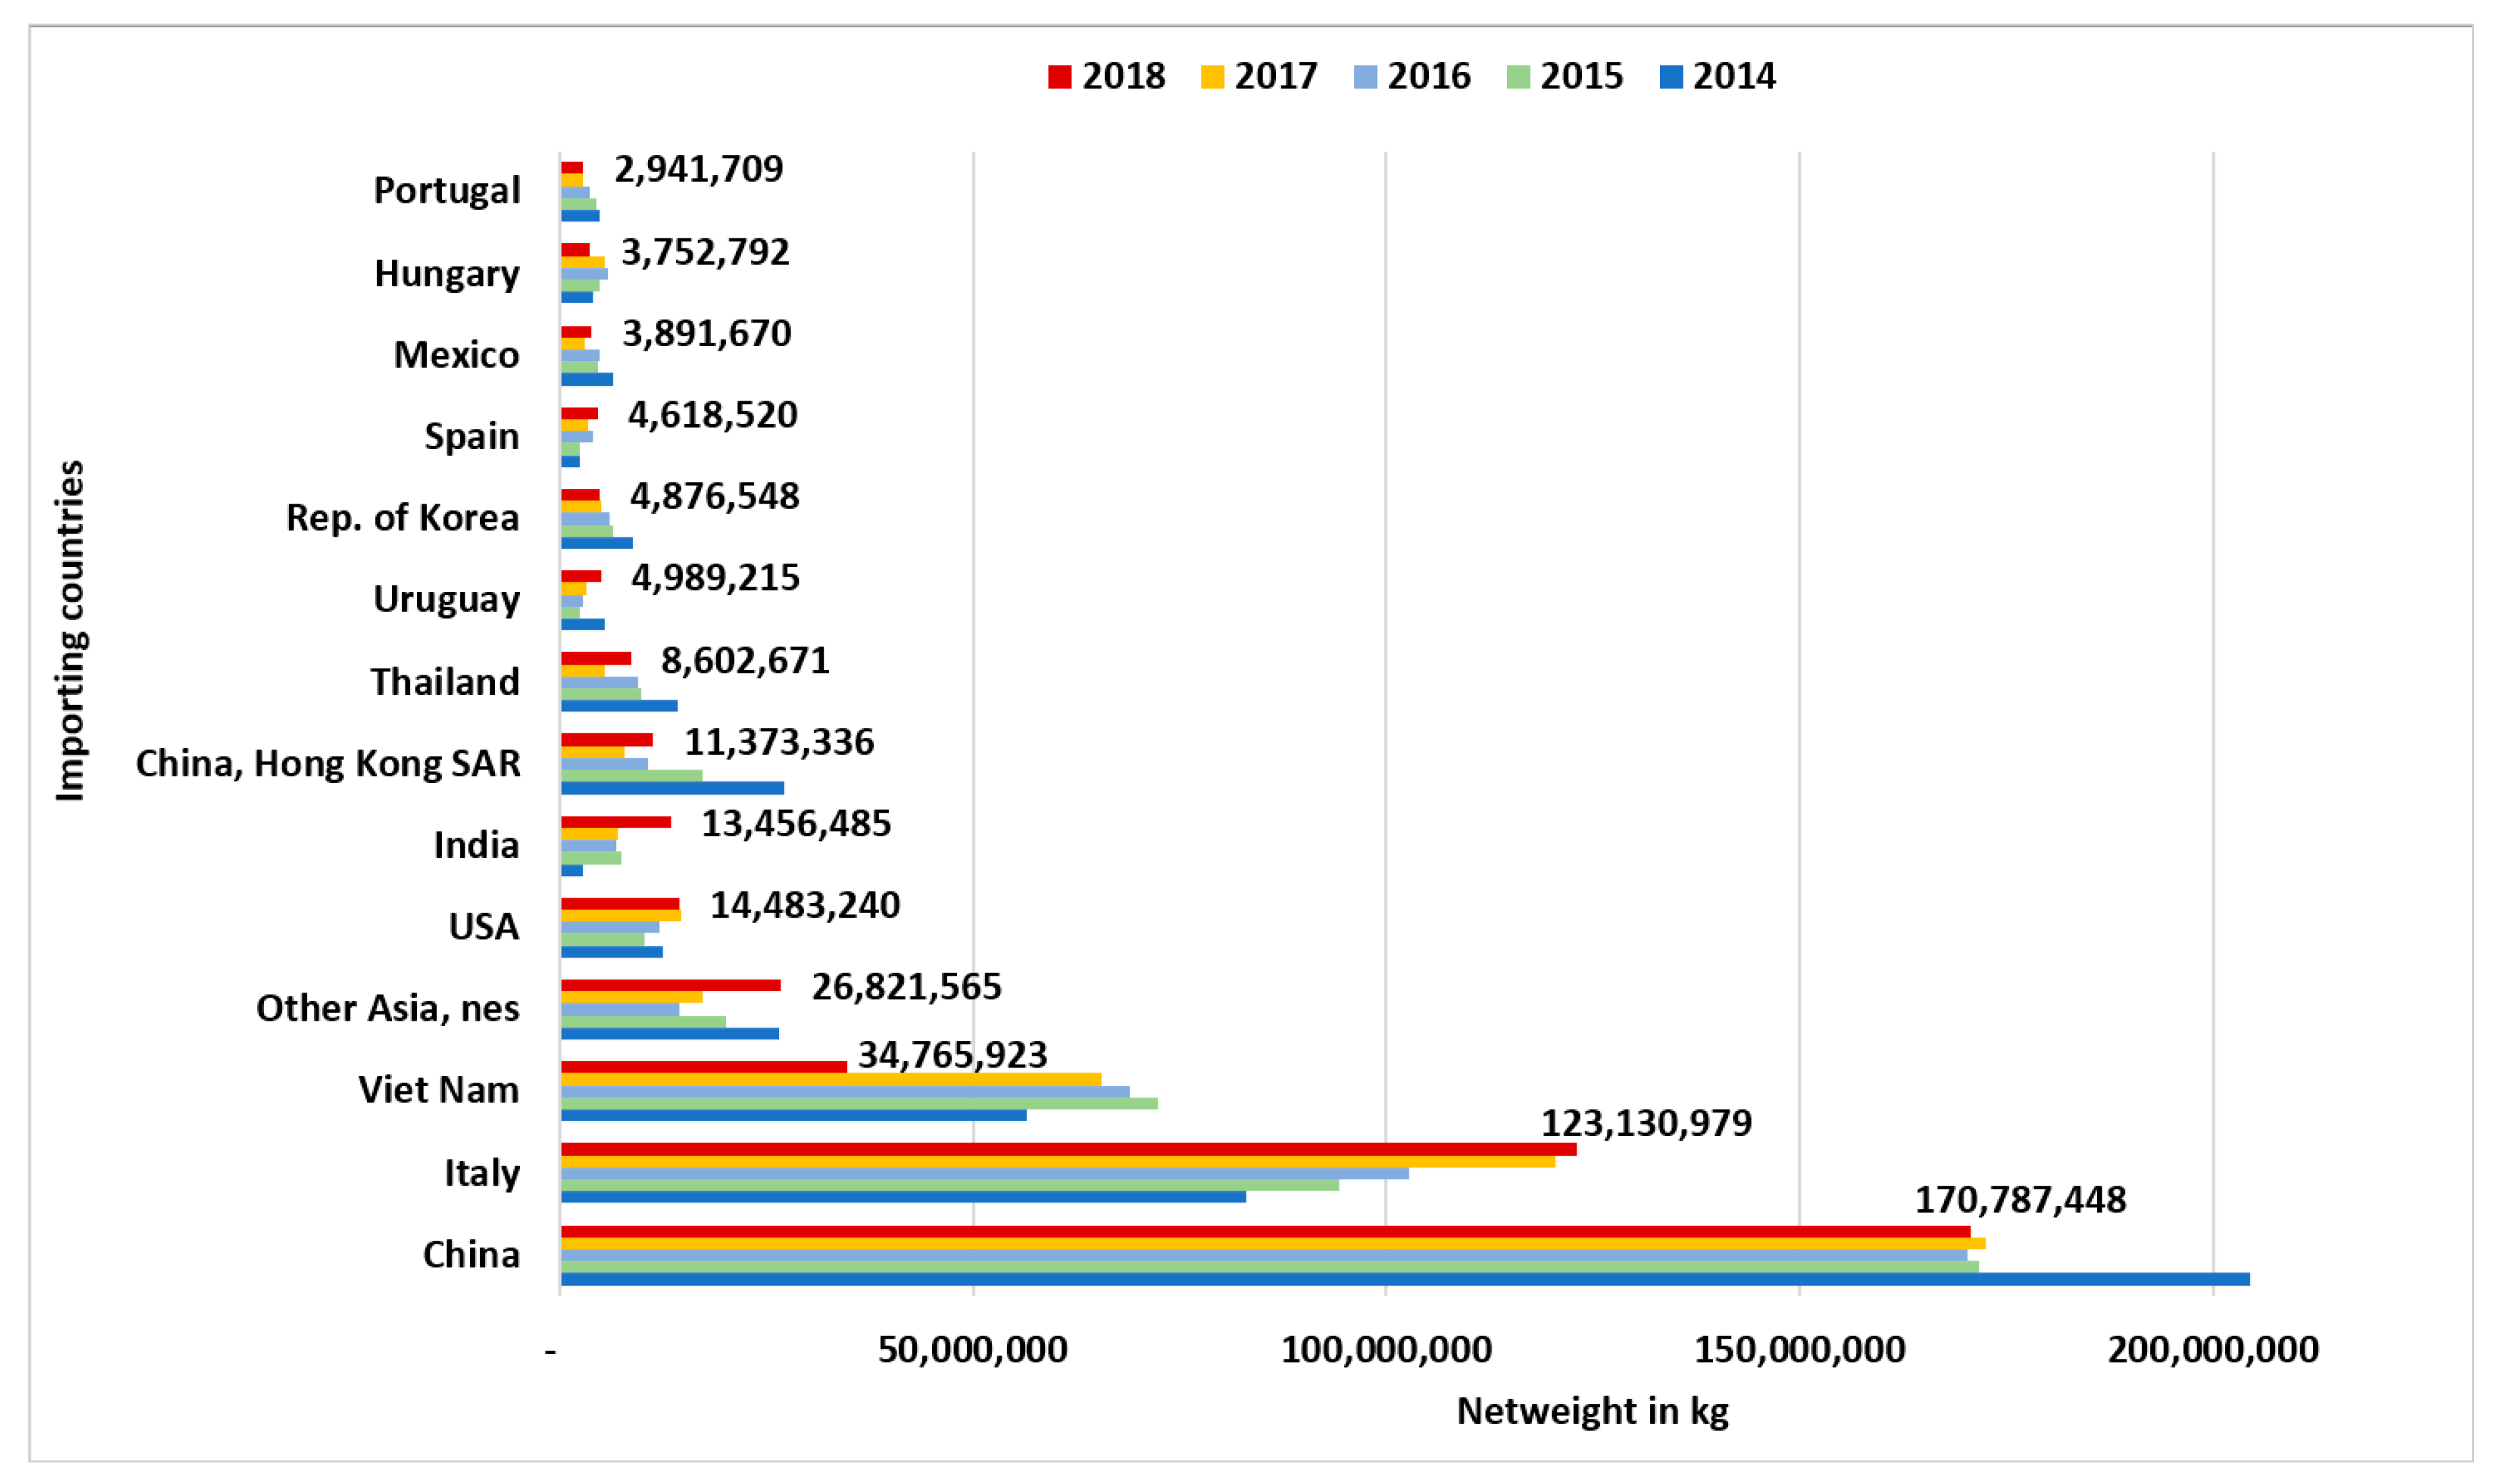Viewport: 2495px width, 1484px height.
Task: Click Viet Nam's yellow 2017 bar
Action: [831, 1080]
